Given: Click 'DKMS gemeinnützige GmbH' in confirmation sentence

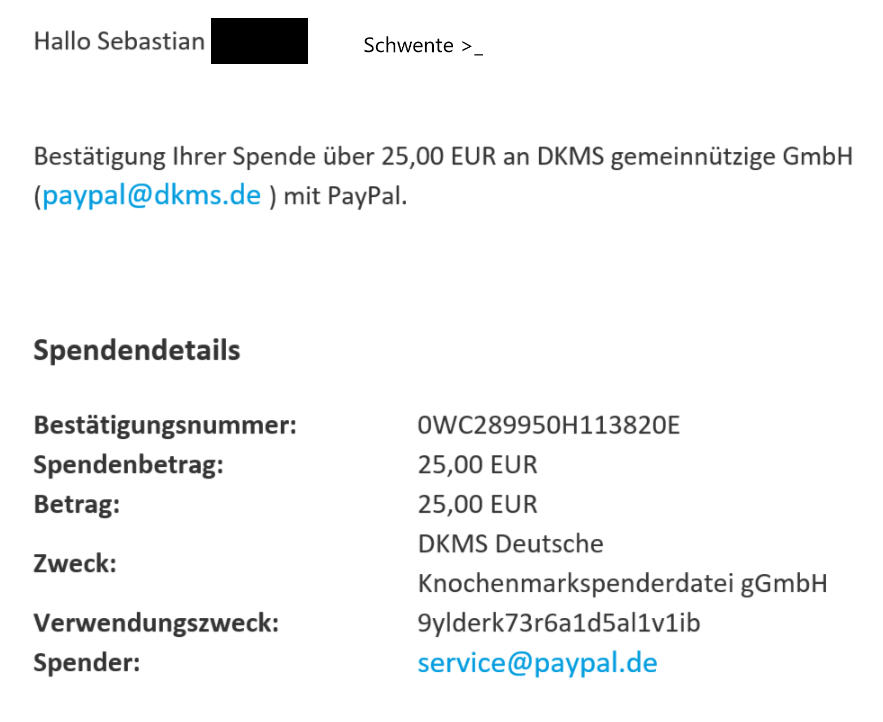Looking at the screenshot, I should (x=695, y=157).
